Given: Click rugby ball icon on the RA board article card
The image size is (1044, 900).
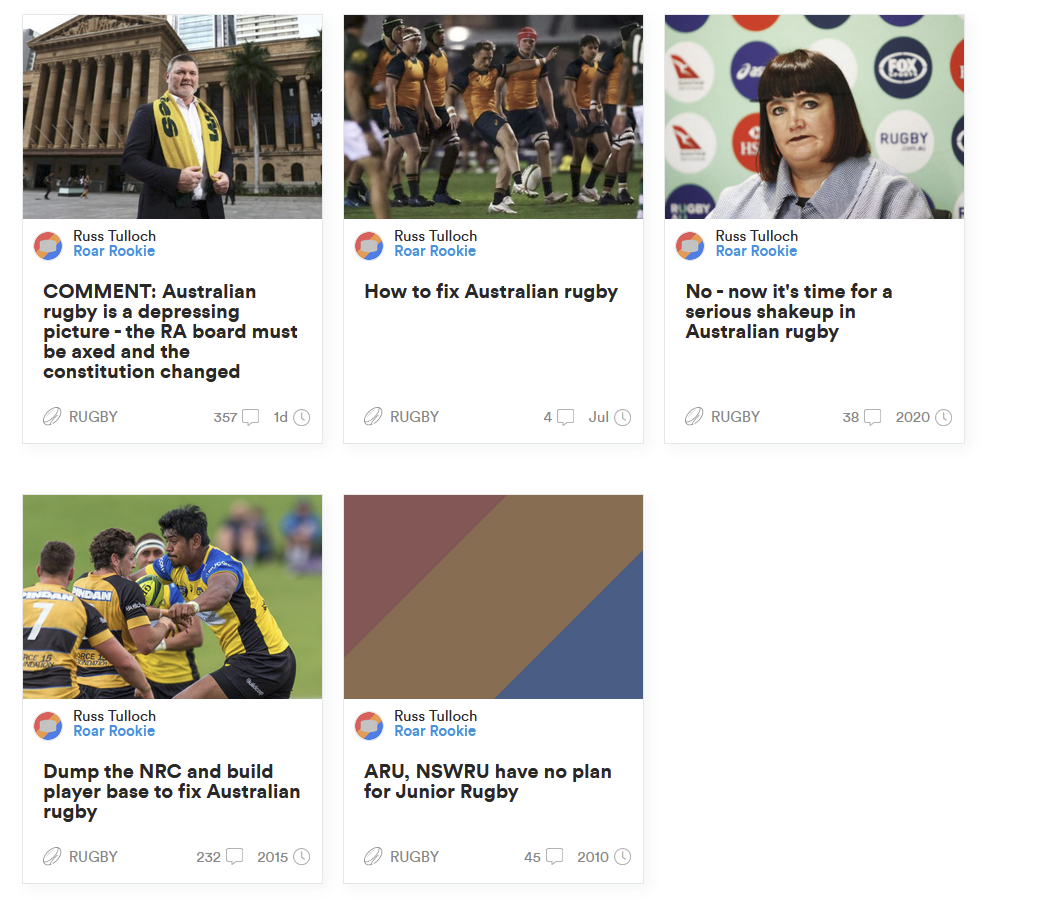Looking at the screenshot, I should pos(52,417).
